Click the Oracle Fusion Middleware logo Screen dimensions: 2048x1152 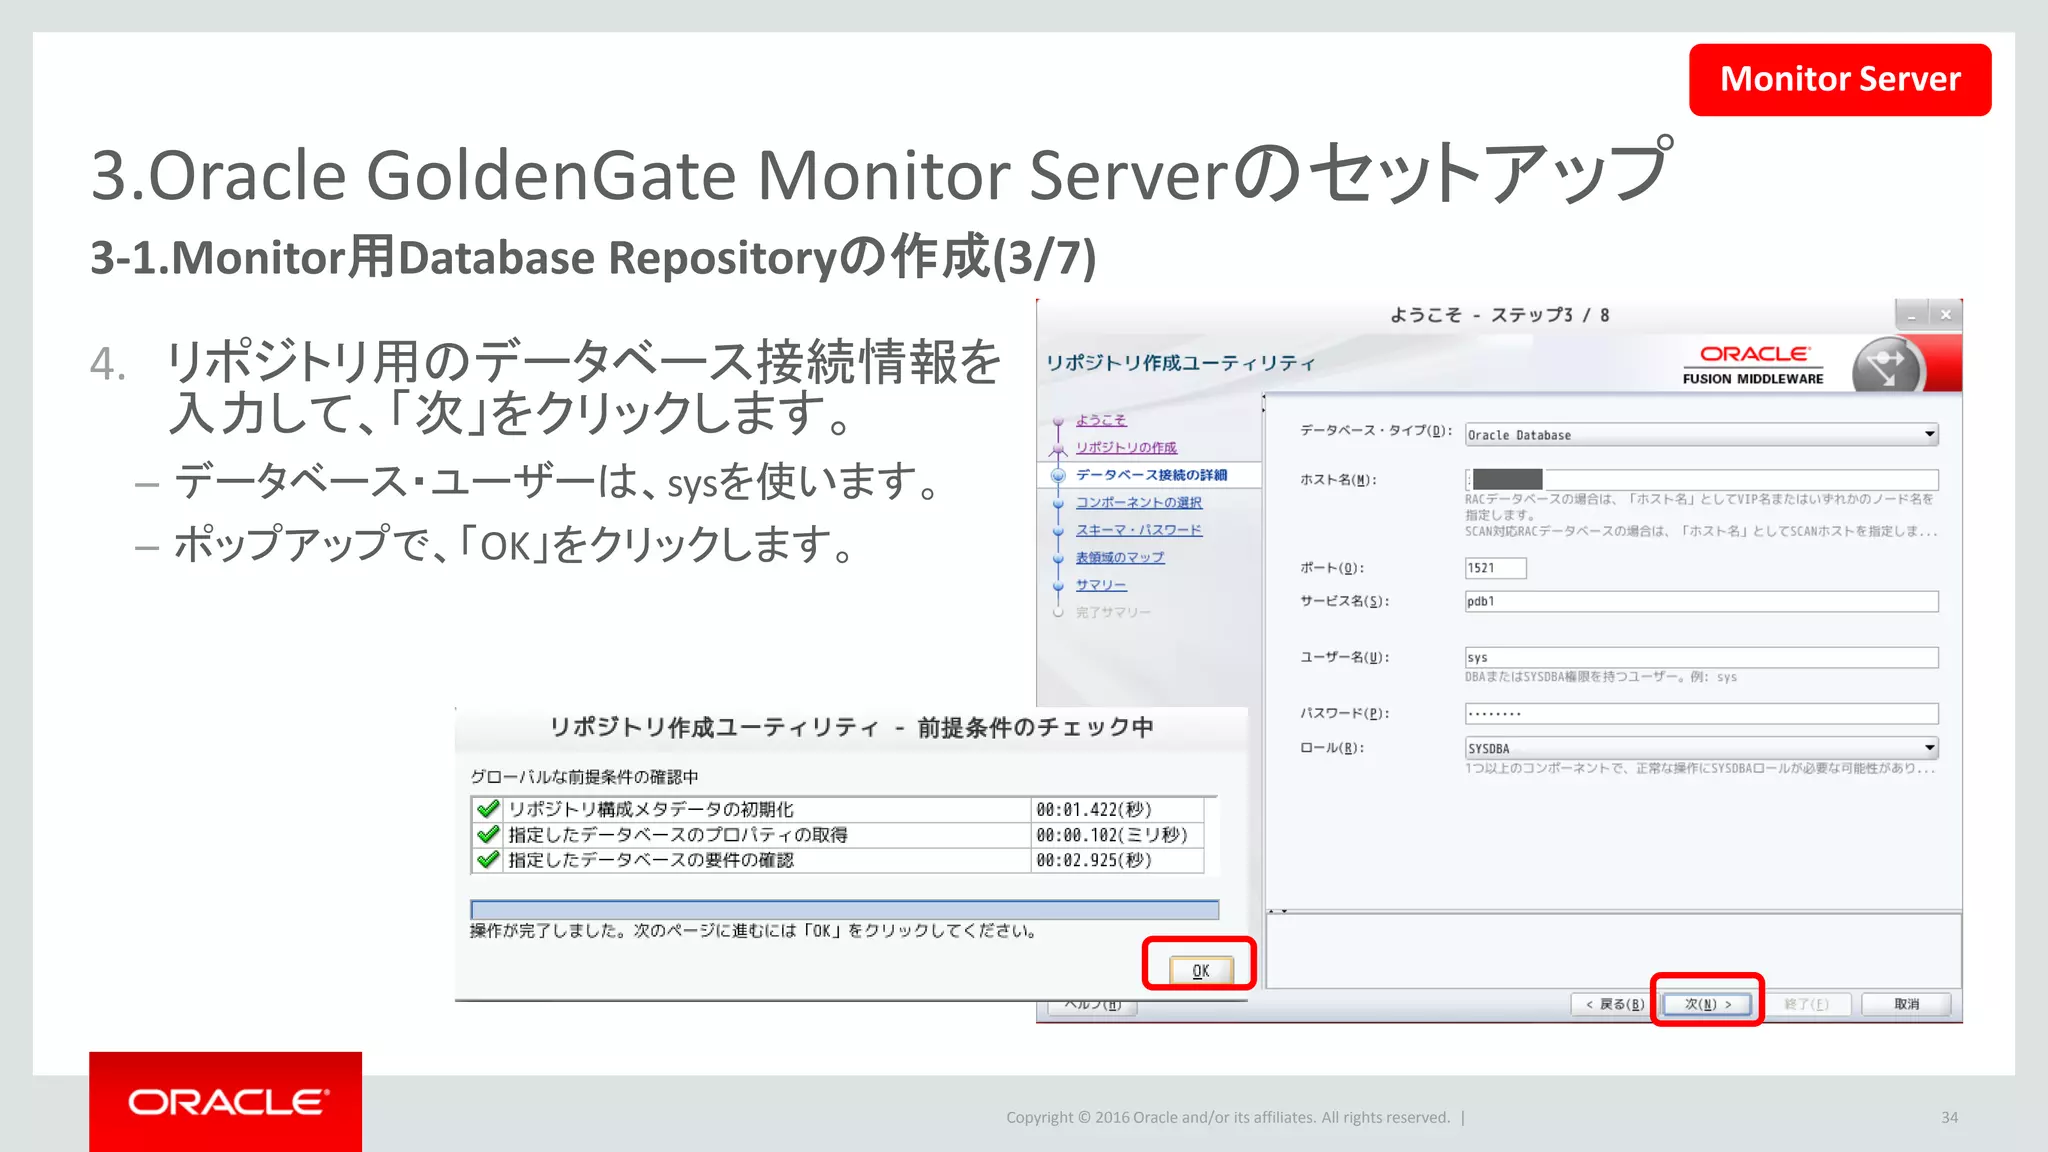(x=1753, y=365)
